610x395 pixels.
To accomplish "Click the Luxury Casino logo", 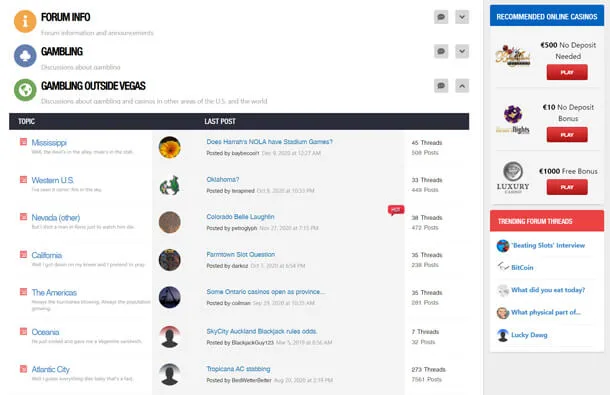I will point(513,177).
